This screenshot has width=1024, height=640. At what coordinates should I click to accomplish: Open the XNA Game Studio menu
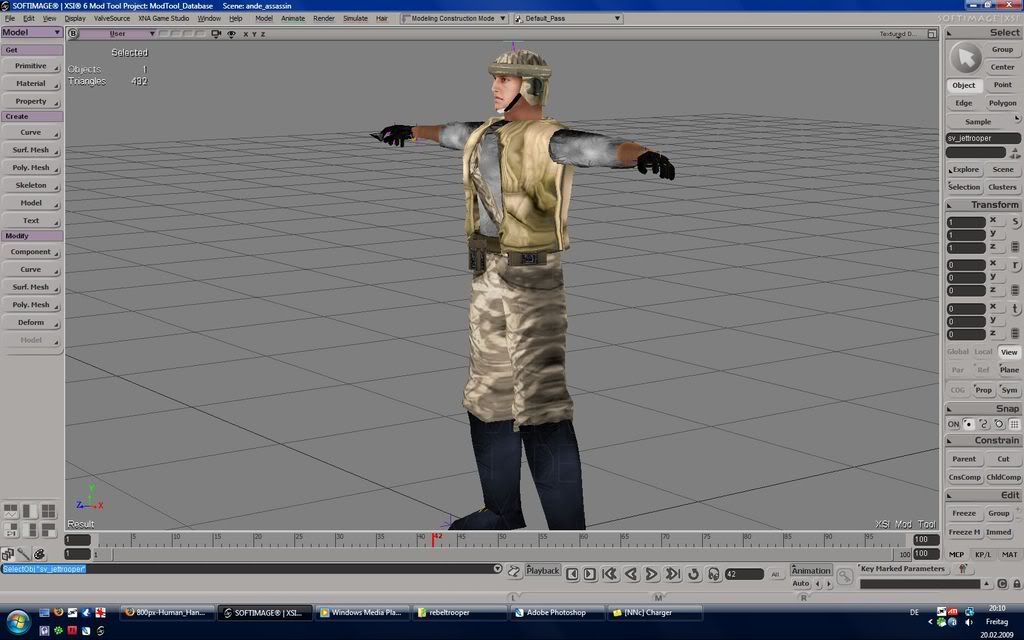tap(163, 18)
